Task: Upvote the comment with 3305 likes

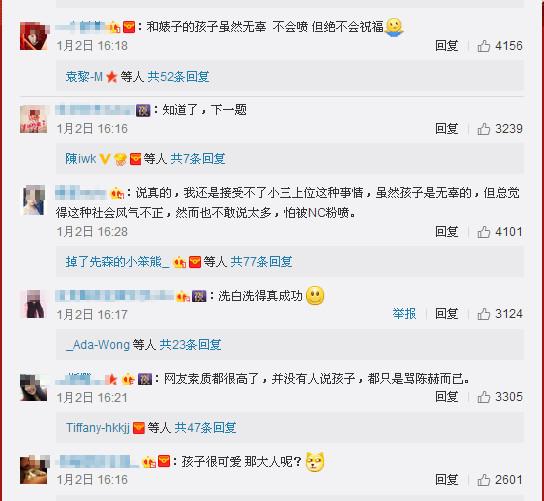Action: [484, 397]
